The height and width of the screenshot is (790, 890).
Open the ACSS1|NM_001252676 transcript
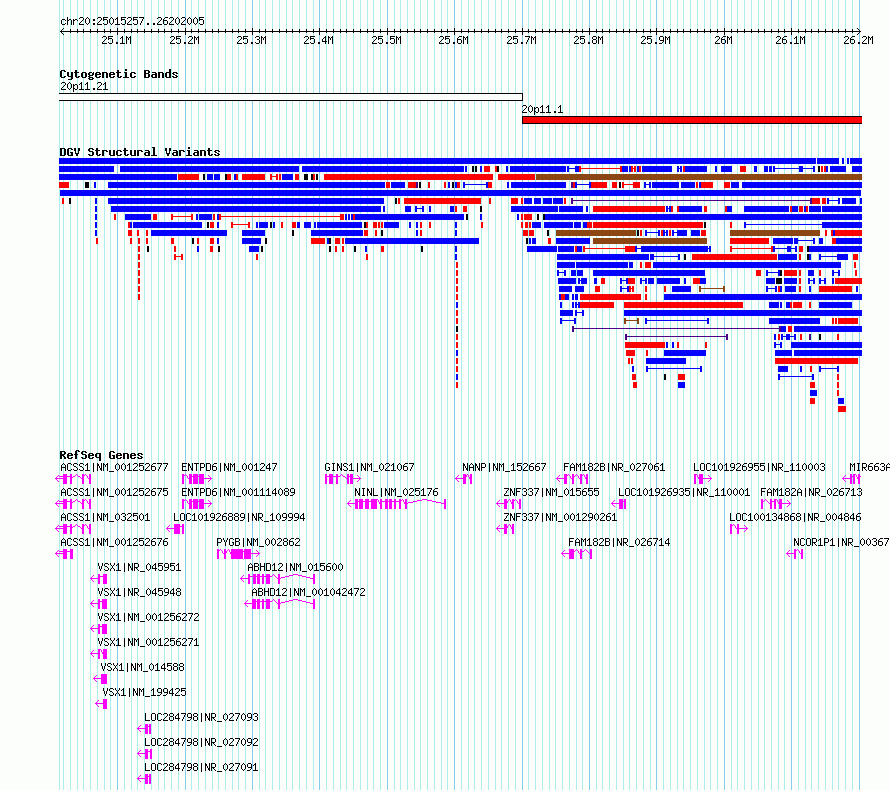tap(114, 542)
